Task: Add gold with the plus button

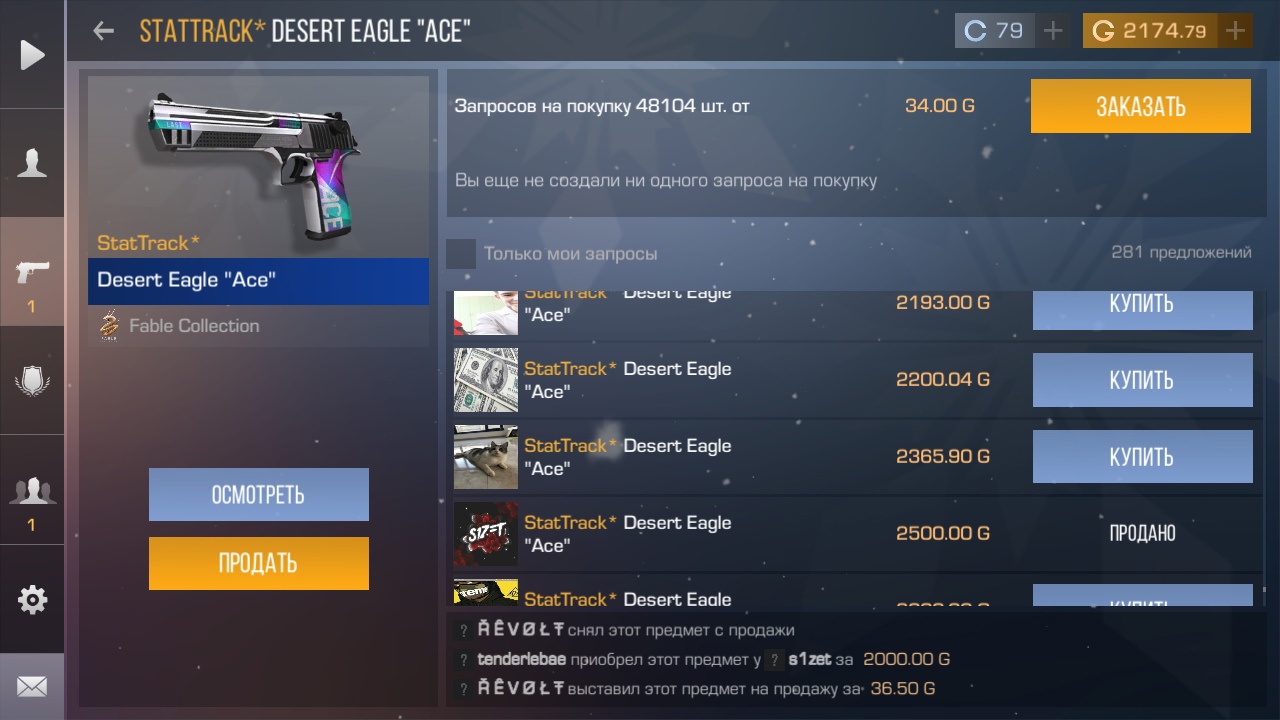Action: click(x=1236, y=31)
